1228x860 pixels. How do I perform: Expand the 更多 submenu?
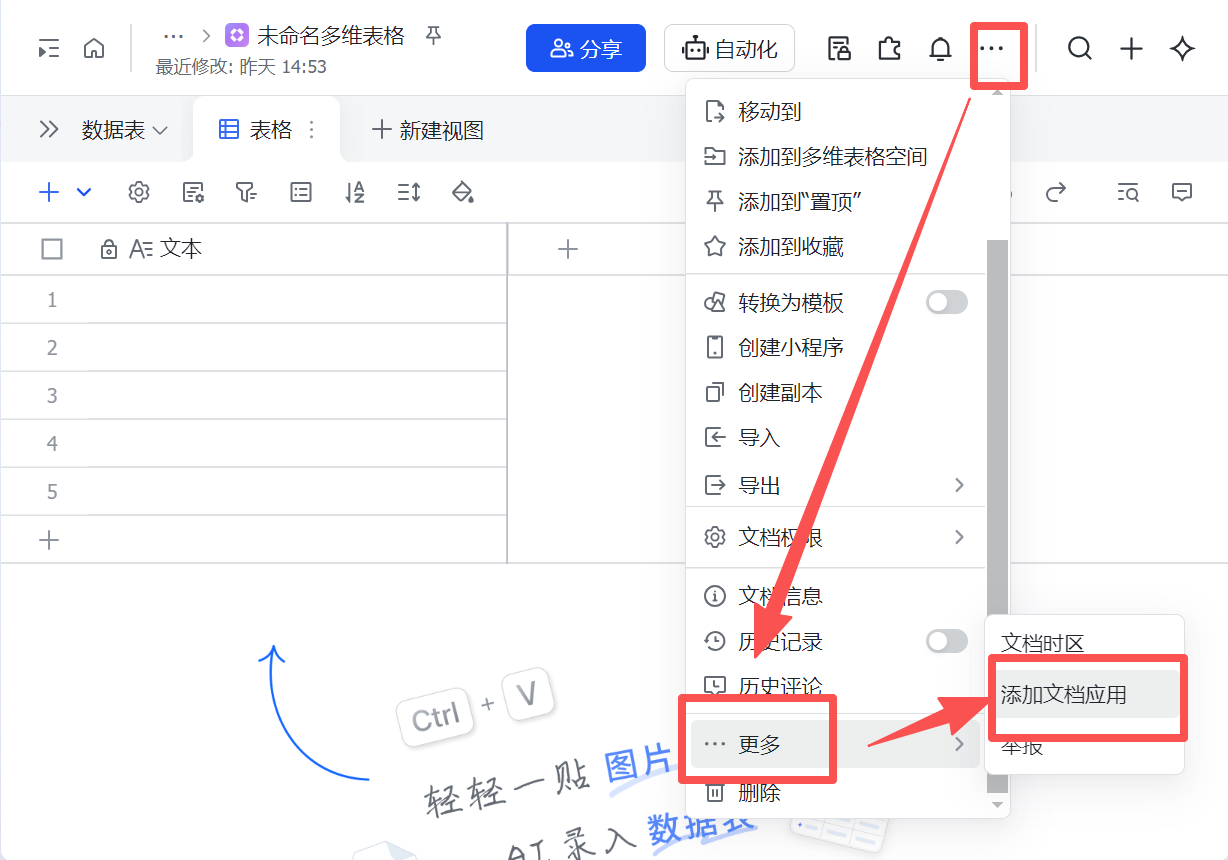[835, 744]
